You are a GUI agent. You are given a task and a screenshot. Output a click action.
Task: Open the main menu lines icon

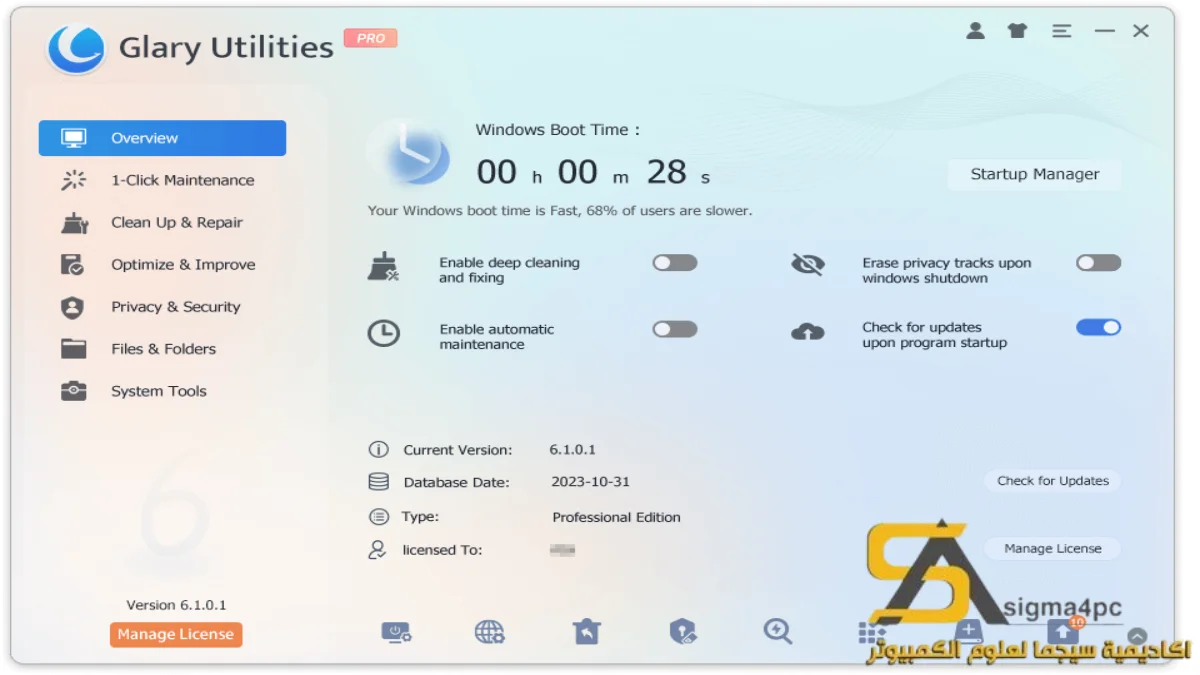click(1061, 31)
